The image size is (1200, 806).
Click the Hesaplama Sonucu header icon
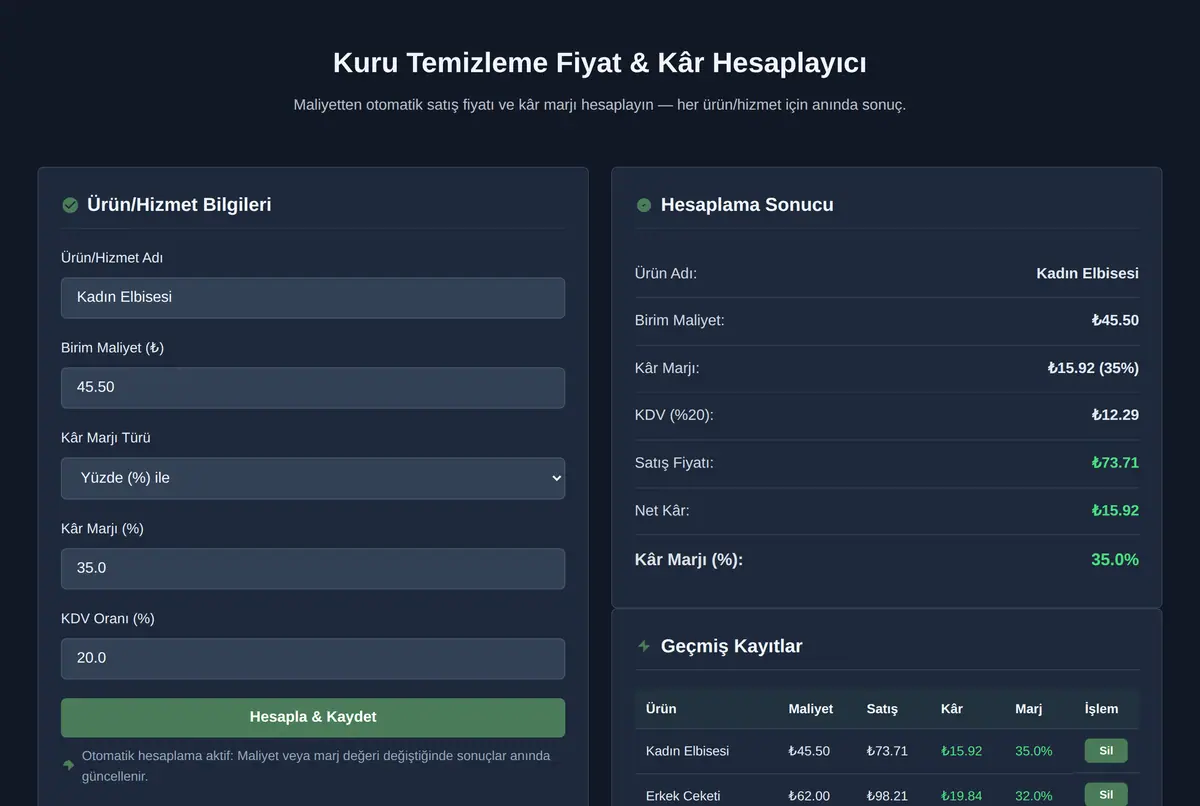[644, 205]
